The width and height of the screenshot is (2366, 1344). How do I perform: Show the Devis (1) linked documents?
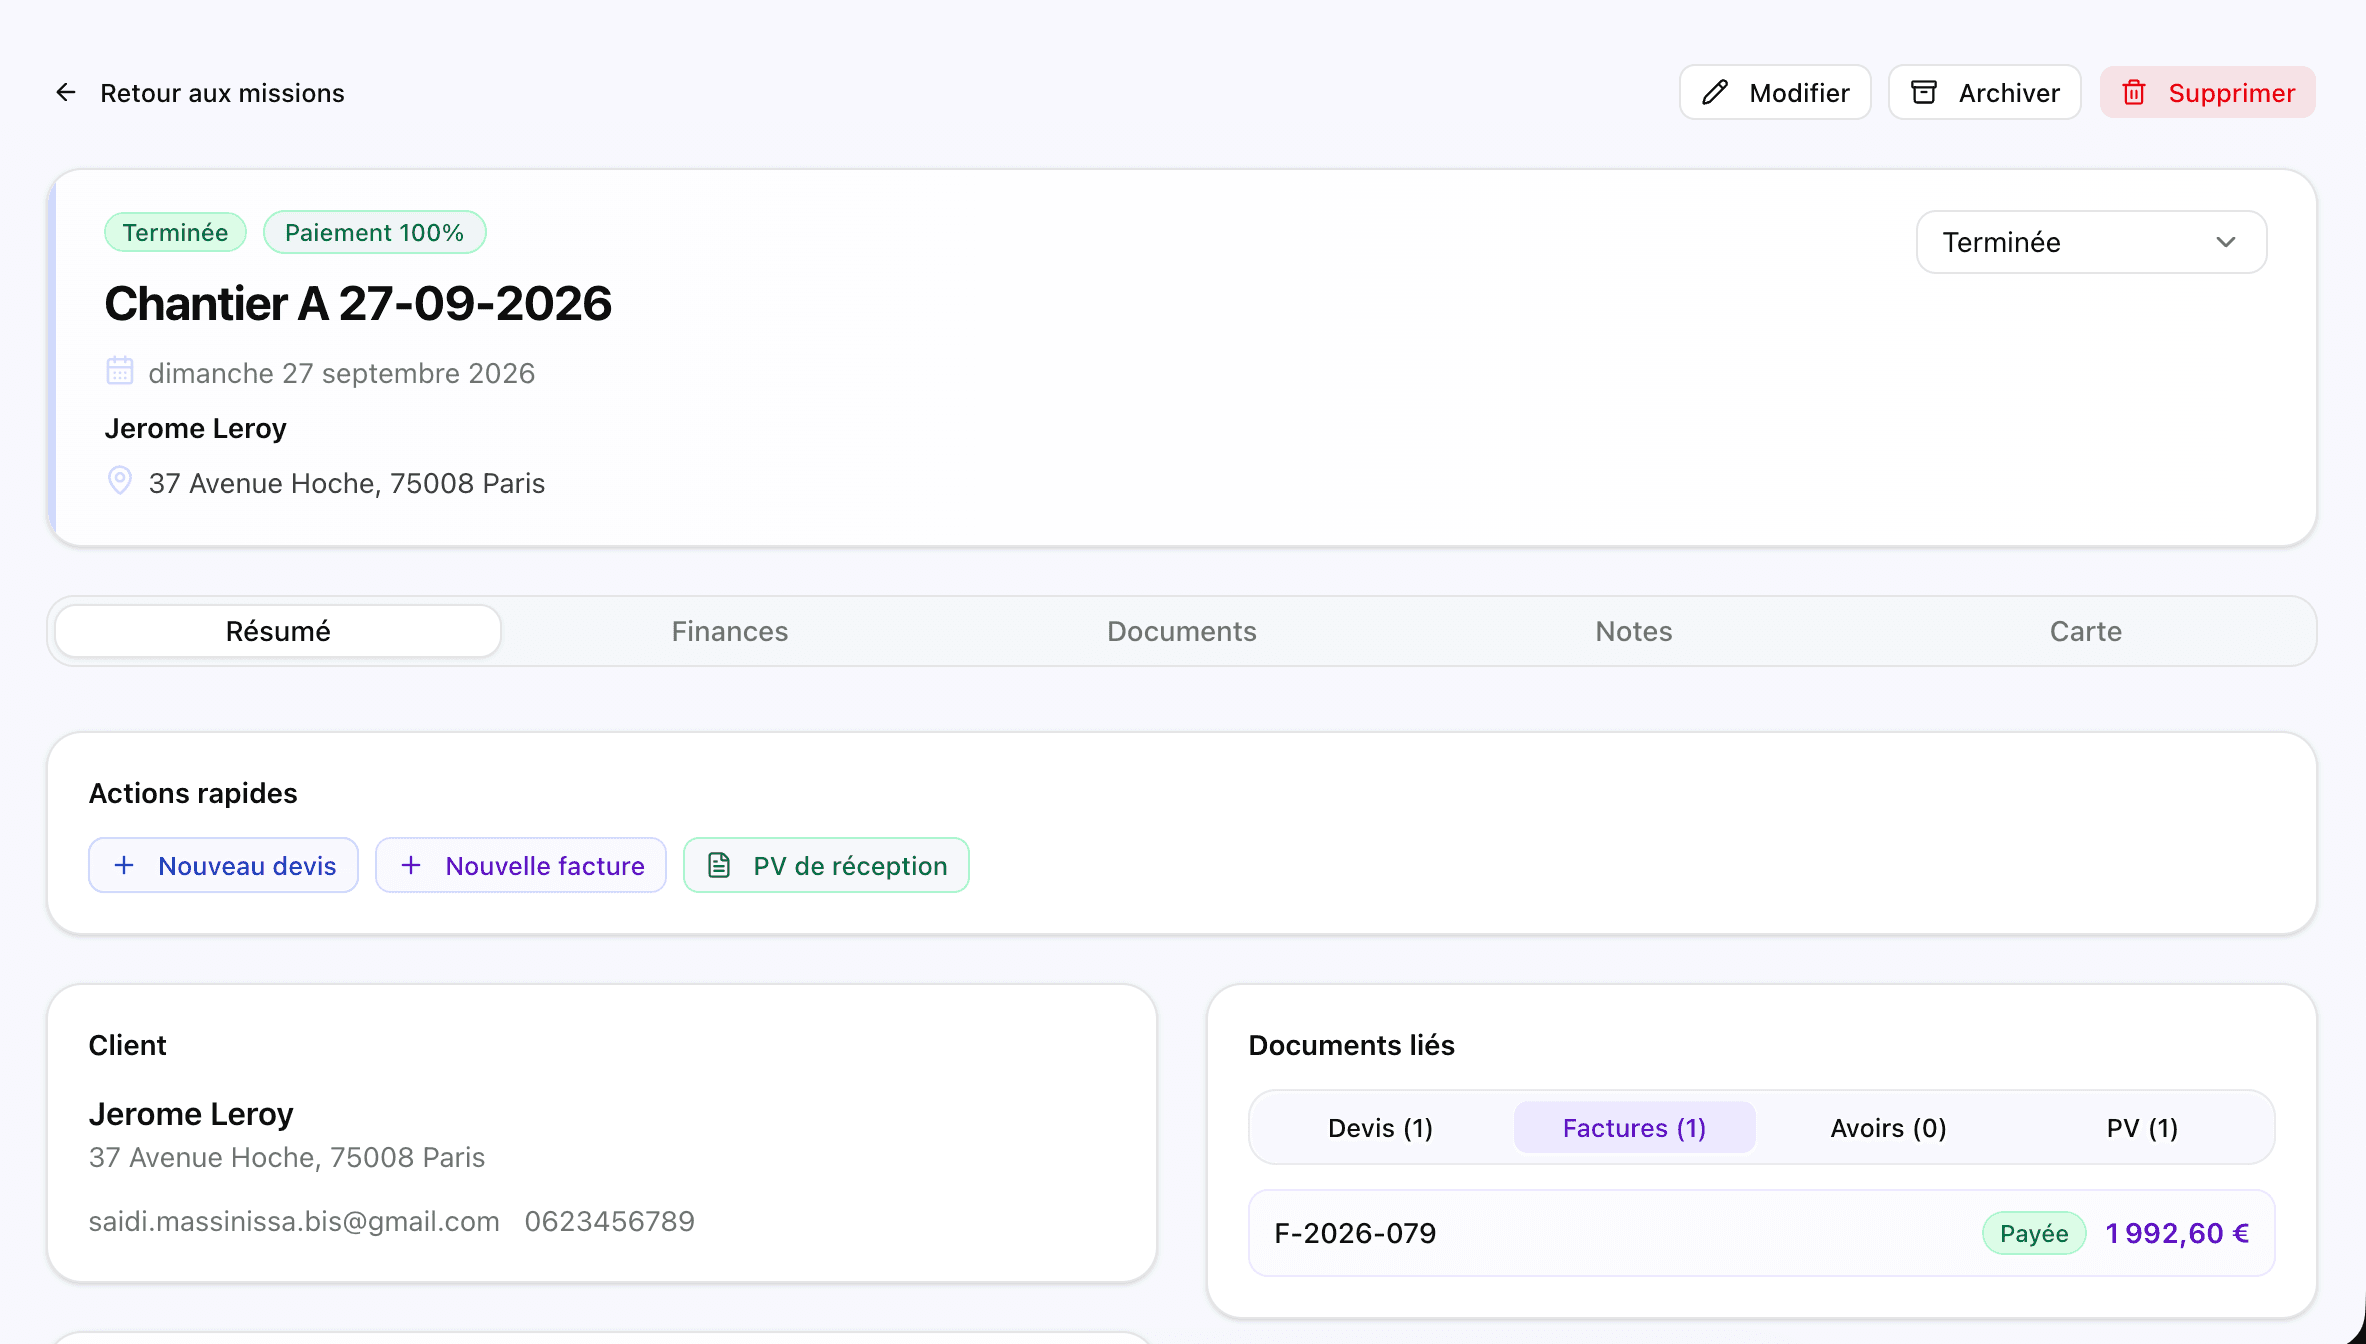pos(1381,1128)
